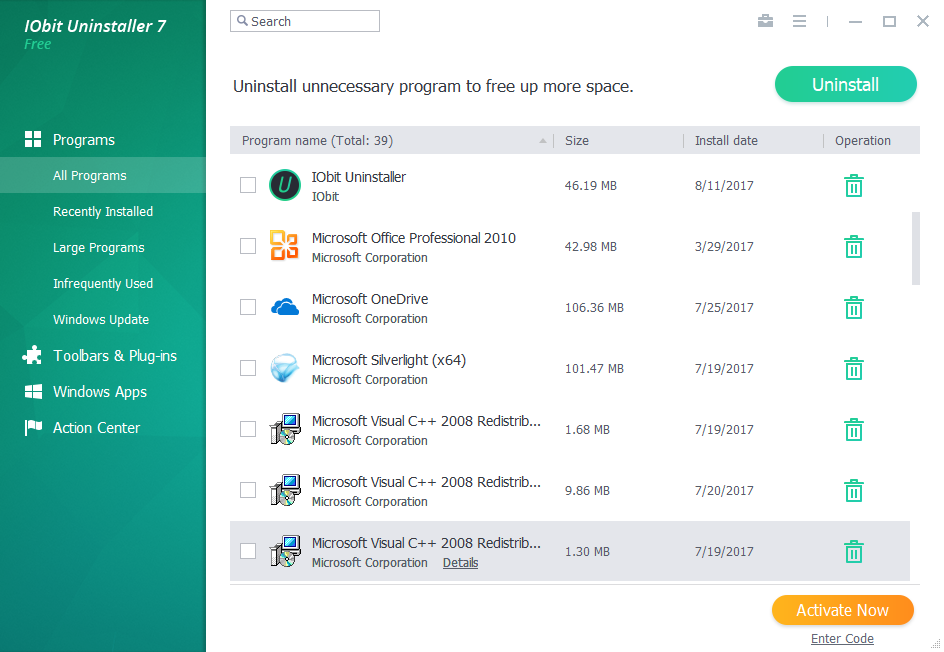
Task: Tick the IObit Uninstaller checkbox
Action: coord(248,185)
